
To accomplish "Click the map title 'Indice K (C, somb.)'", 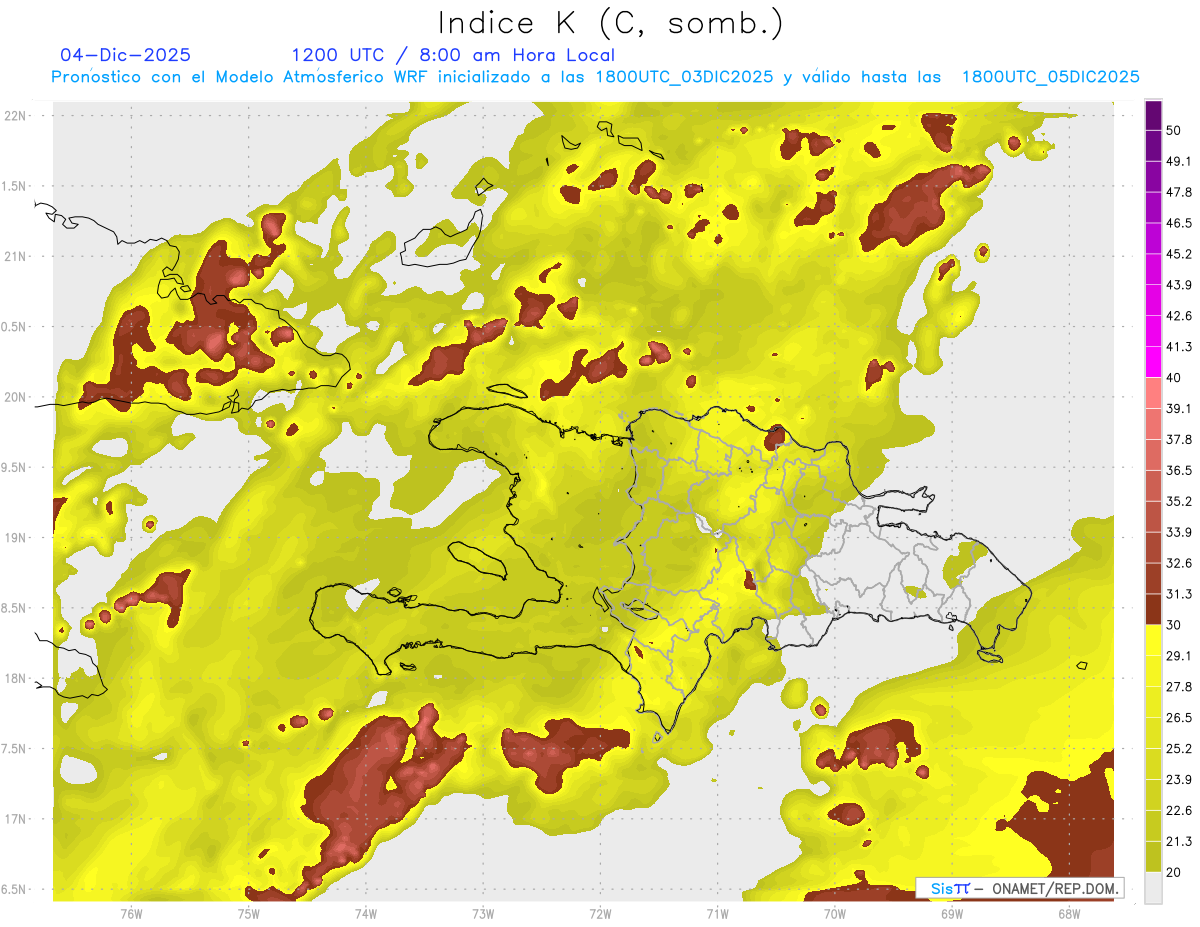I will (610, 23).
